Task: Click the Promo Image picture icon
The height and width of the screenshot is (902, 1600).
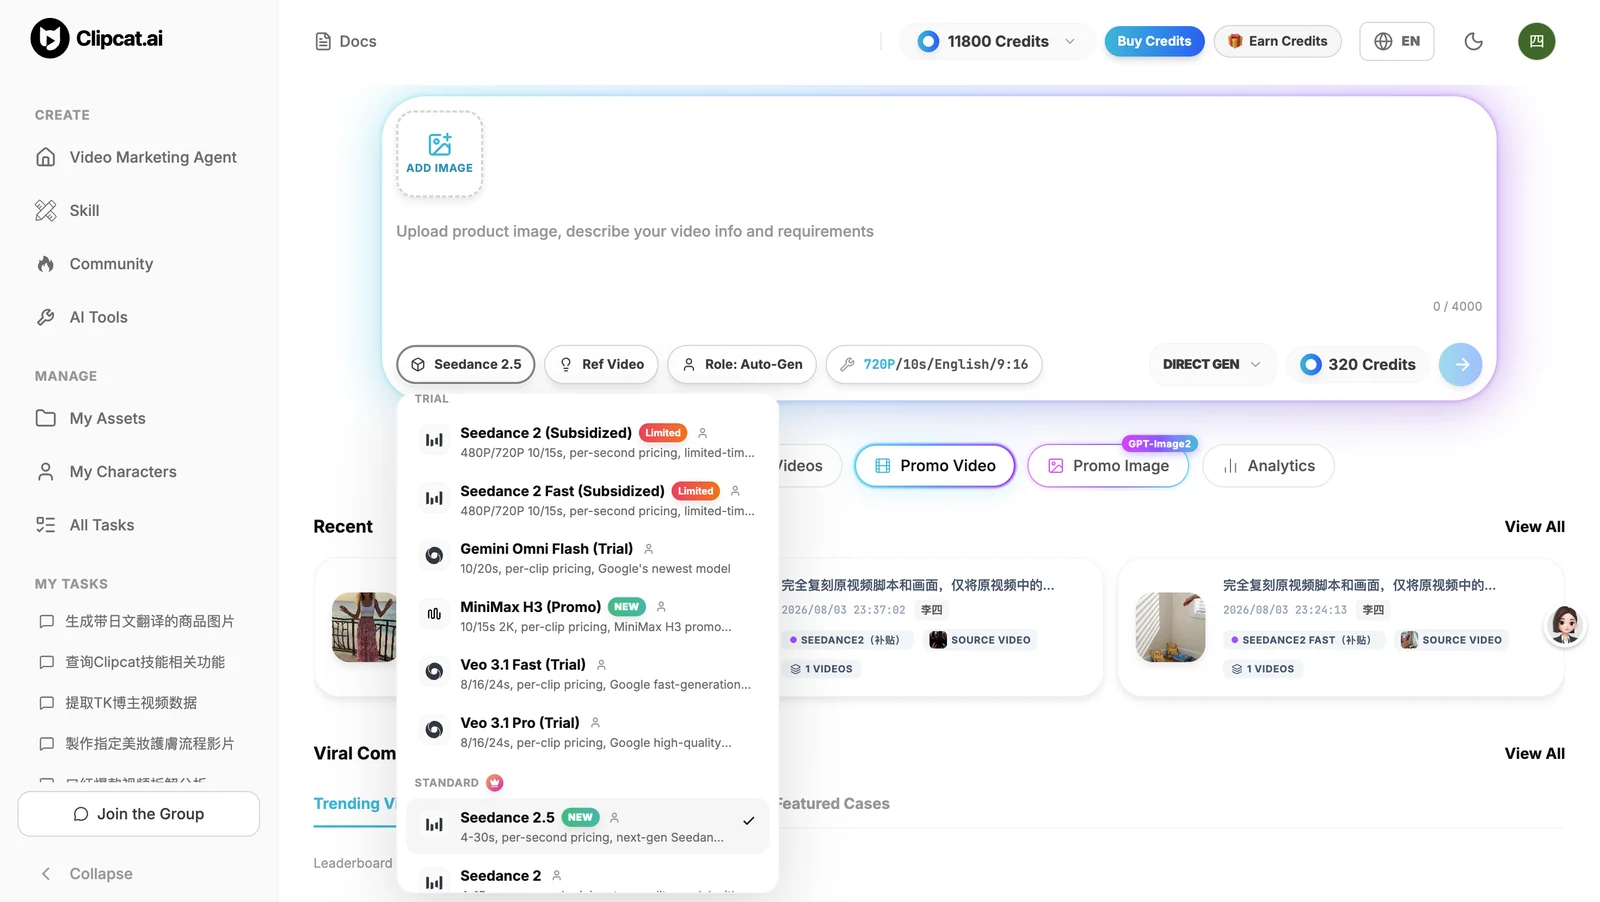Action: click(1055, 466)
